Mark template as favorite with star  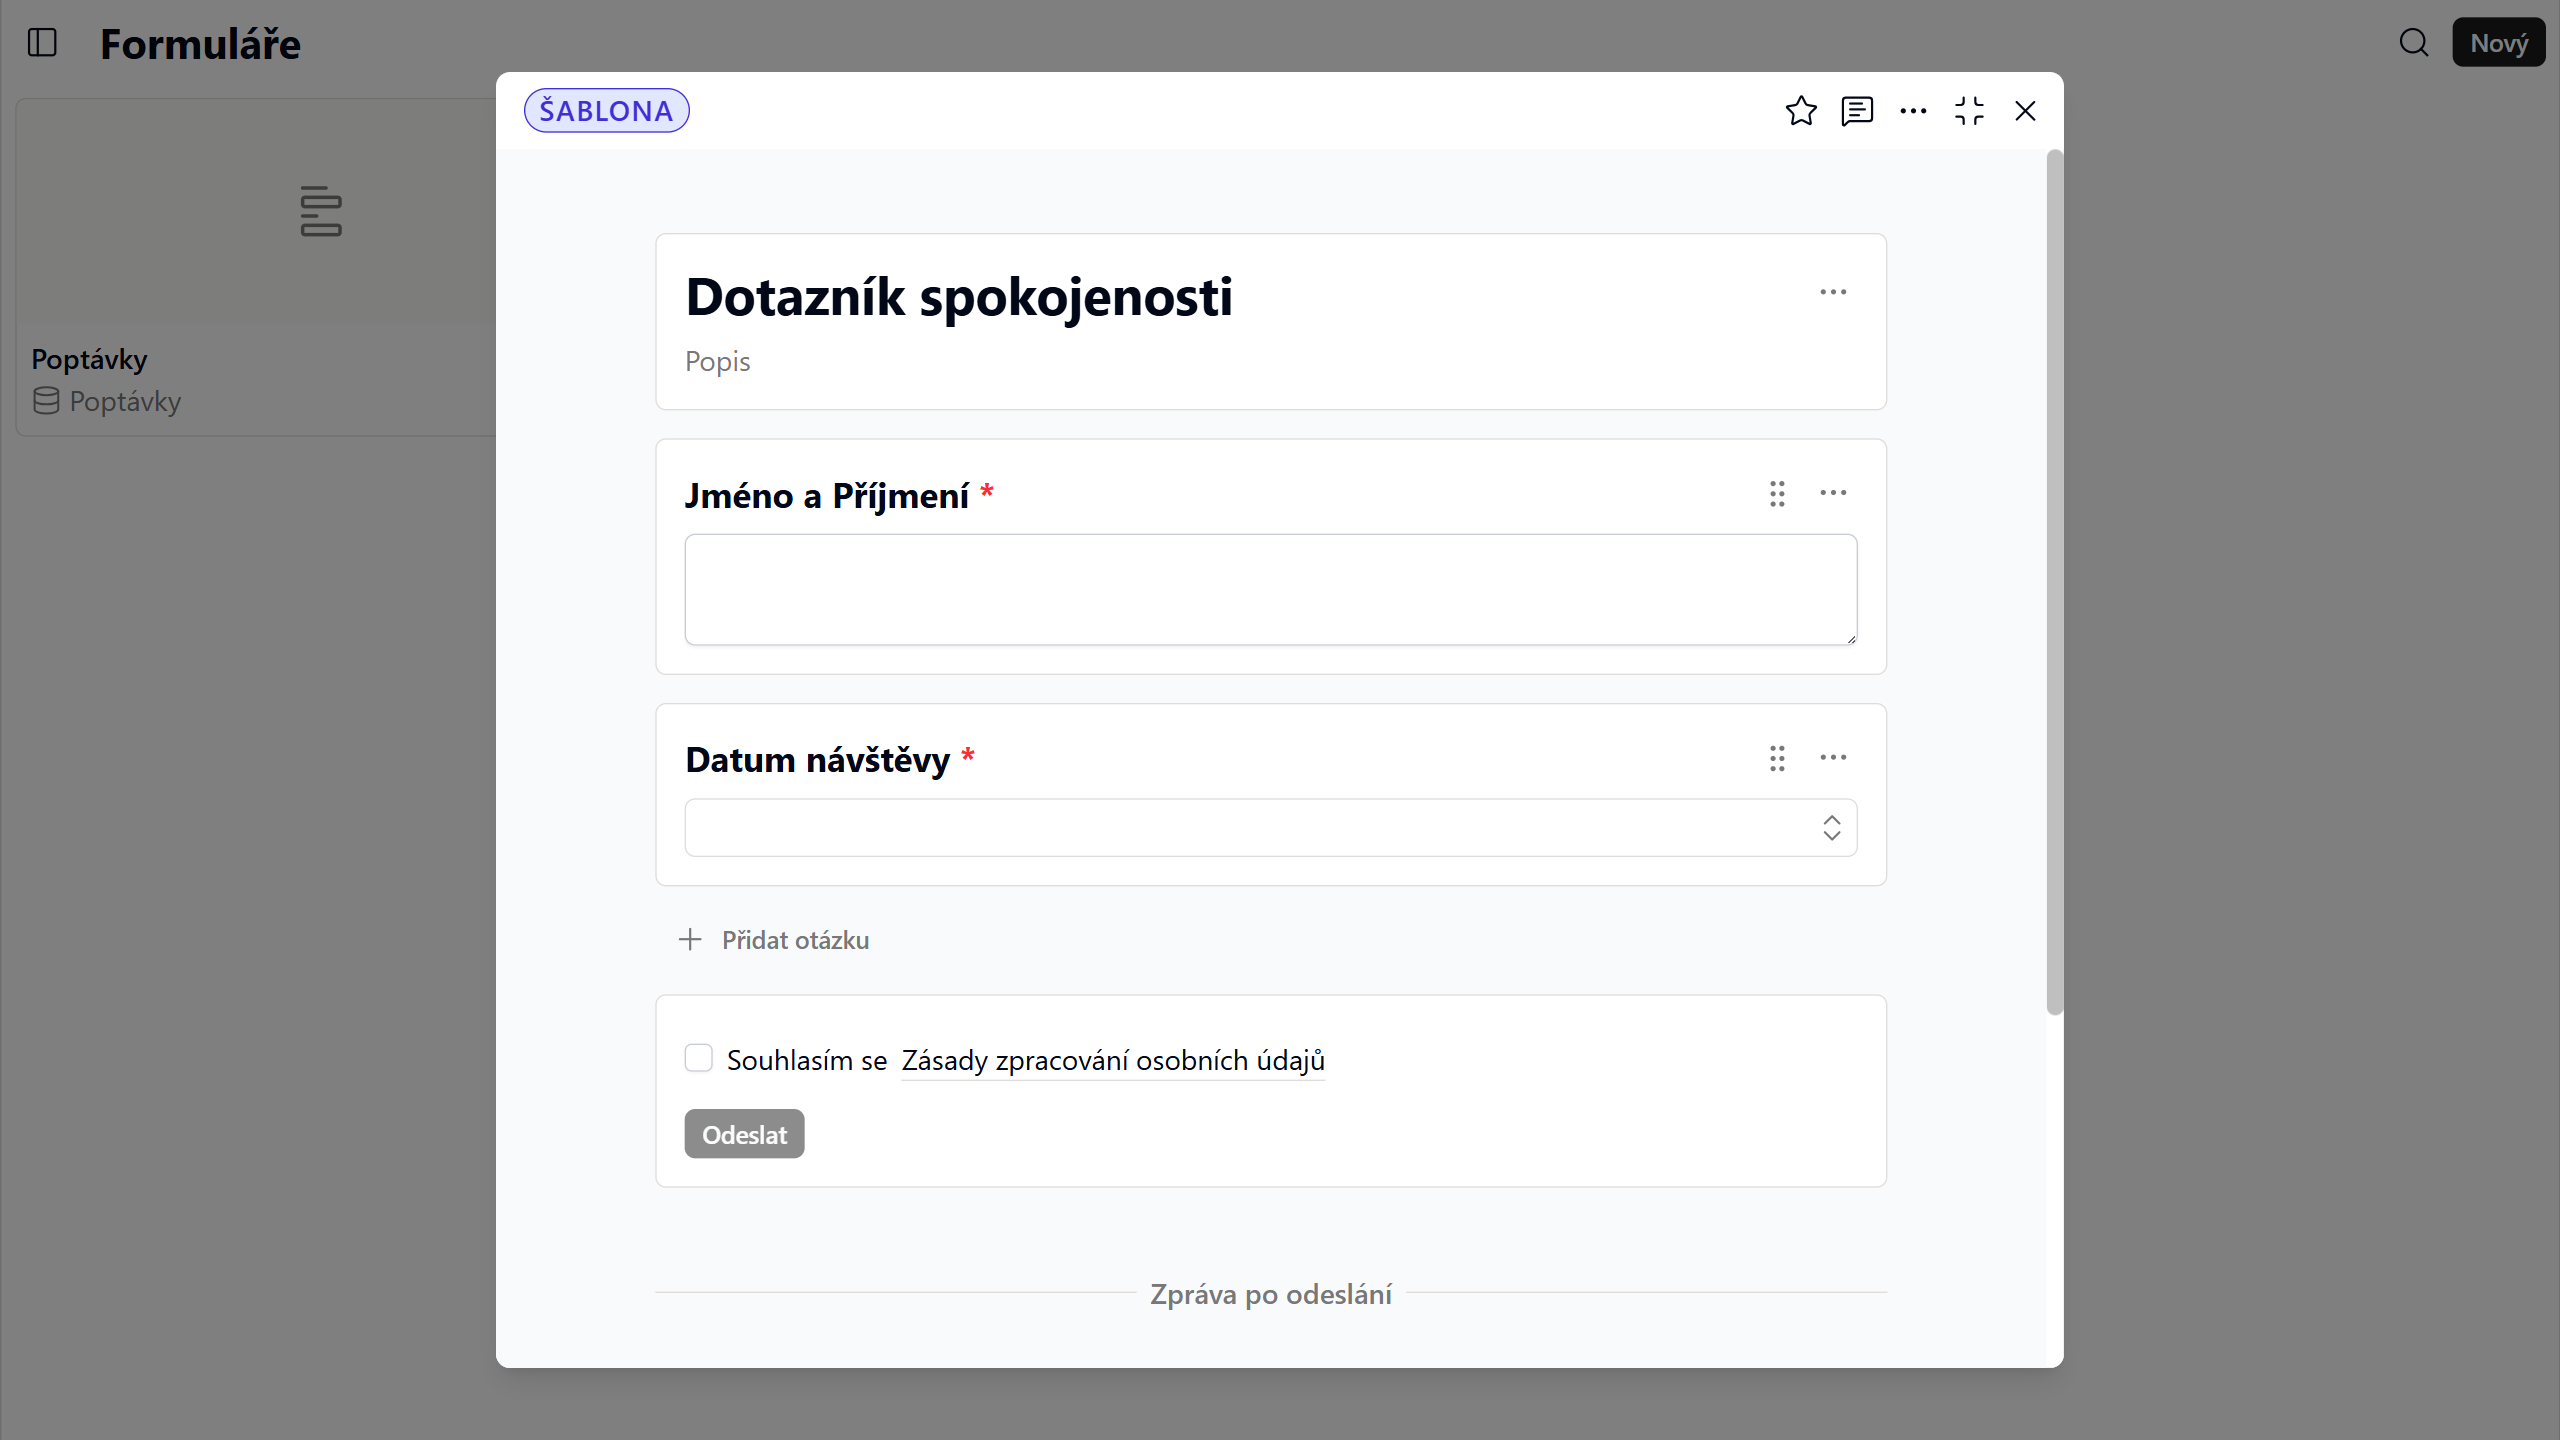point(1801,111)
